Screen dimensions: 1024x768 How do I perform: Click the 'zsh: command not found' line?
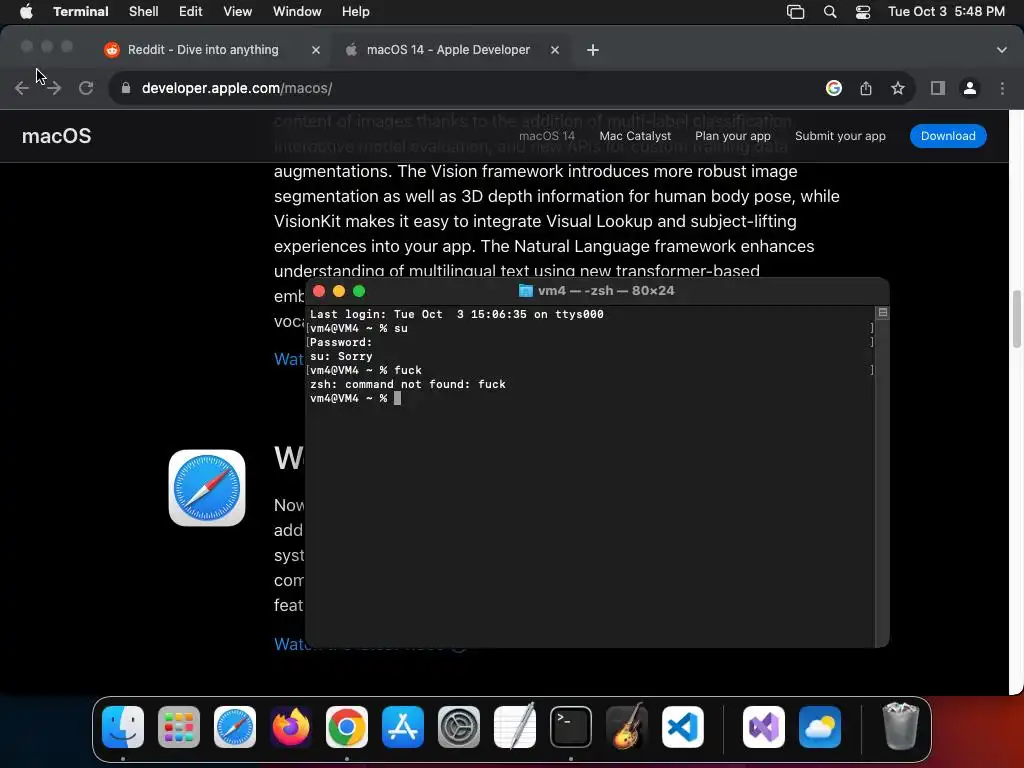point(408,385)
